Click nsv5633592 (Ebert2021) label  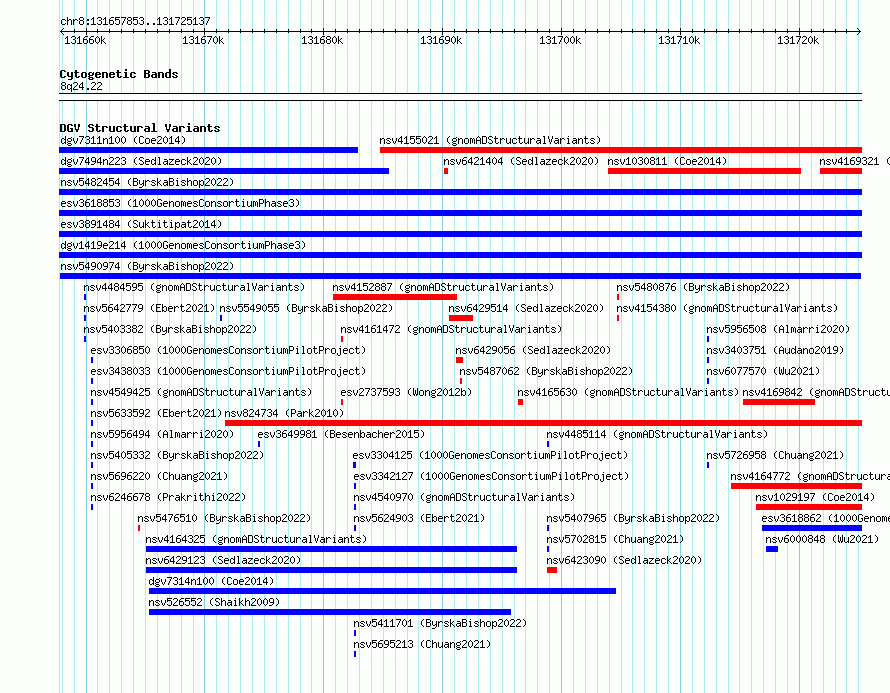click(156, 413)
